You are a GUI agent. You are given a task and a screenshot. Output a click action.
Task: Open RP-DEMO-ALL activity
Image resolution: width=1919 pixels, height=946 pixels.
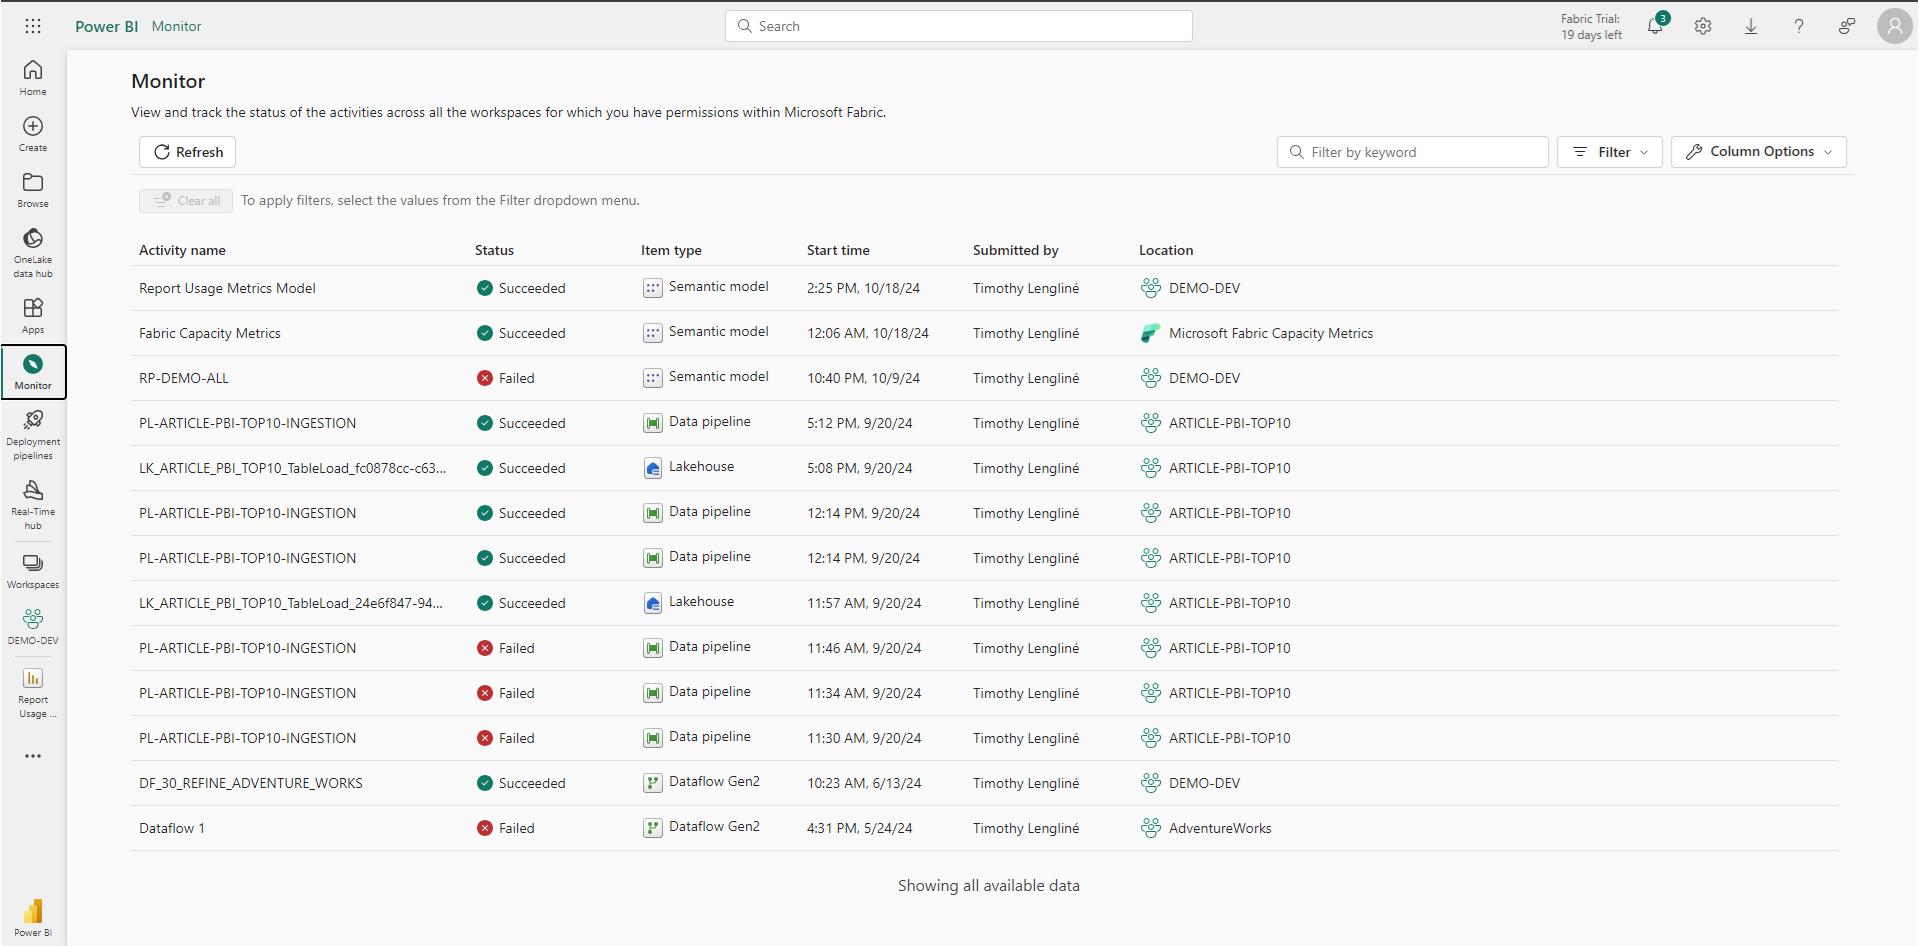click(184, 378)
